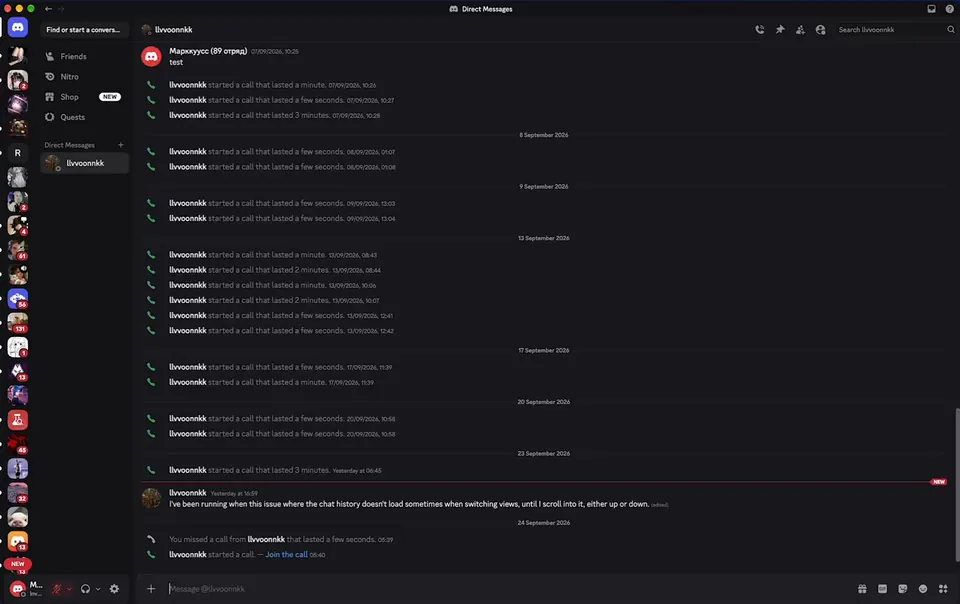Open the attach file plus button

coord(151,589)
